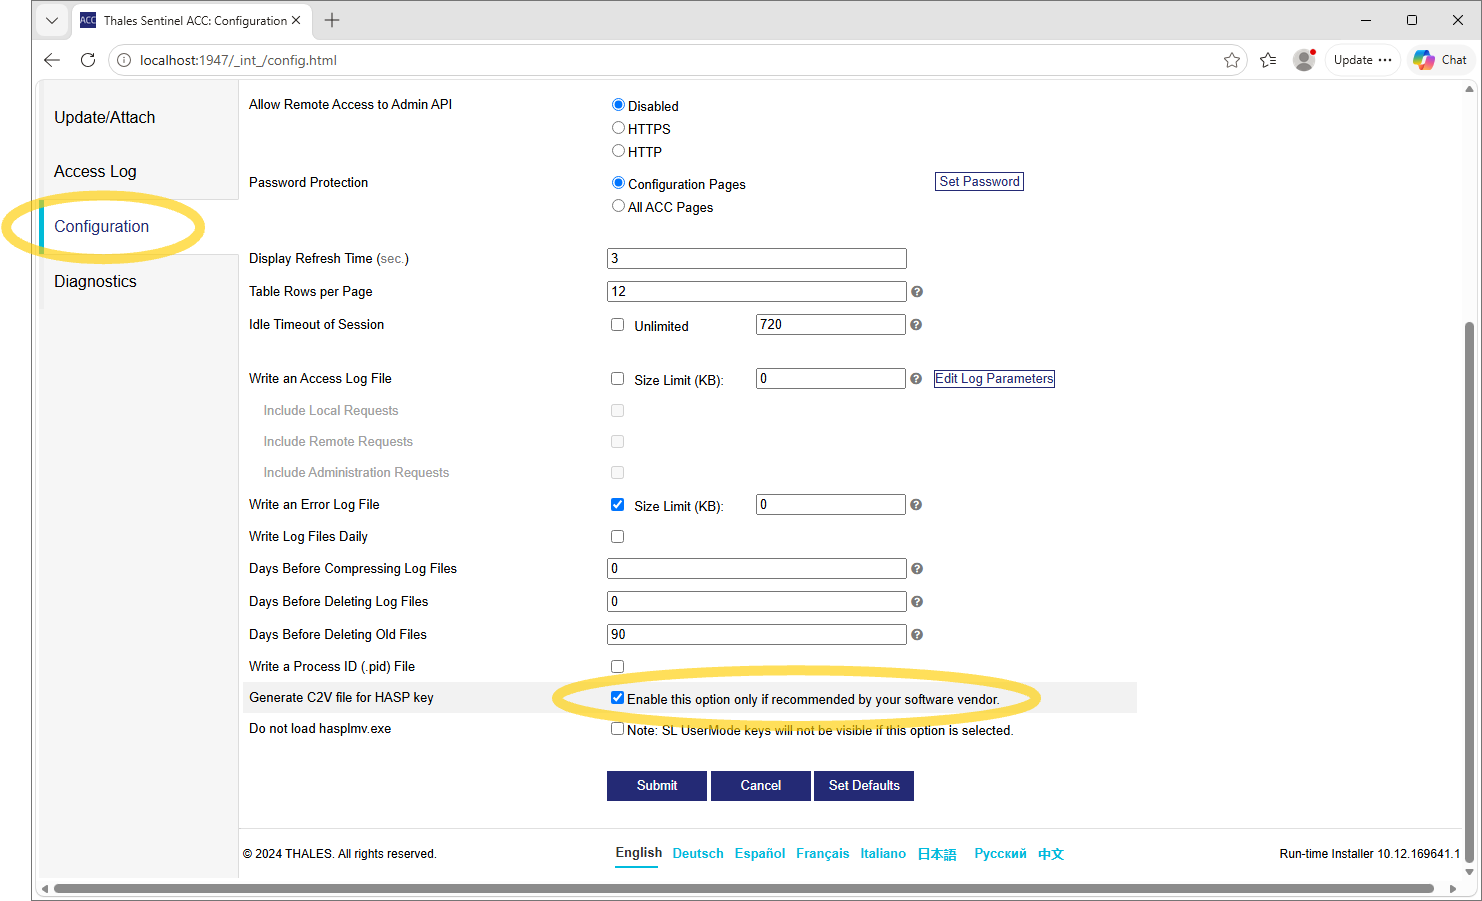Open Update/Attach in sidebar
The height and width of the screenshot is (901, 1482).
pyautogui.click(x=105, y=118)
